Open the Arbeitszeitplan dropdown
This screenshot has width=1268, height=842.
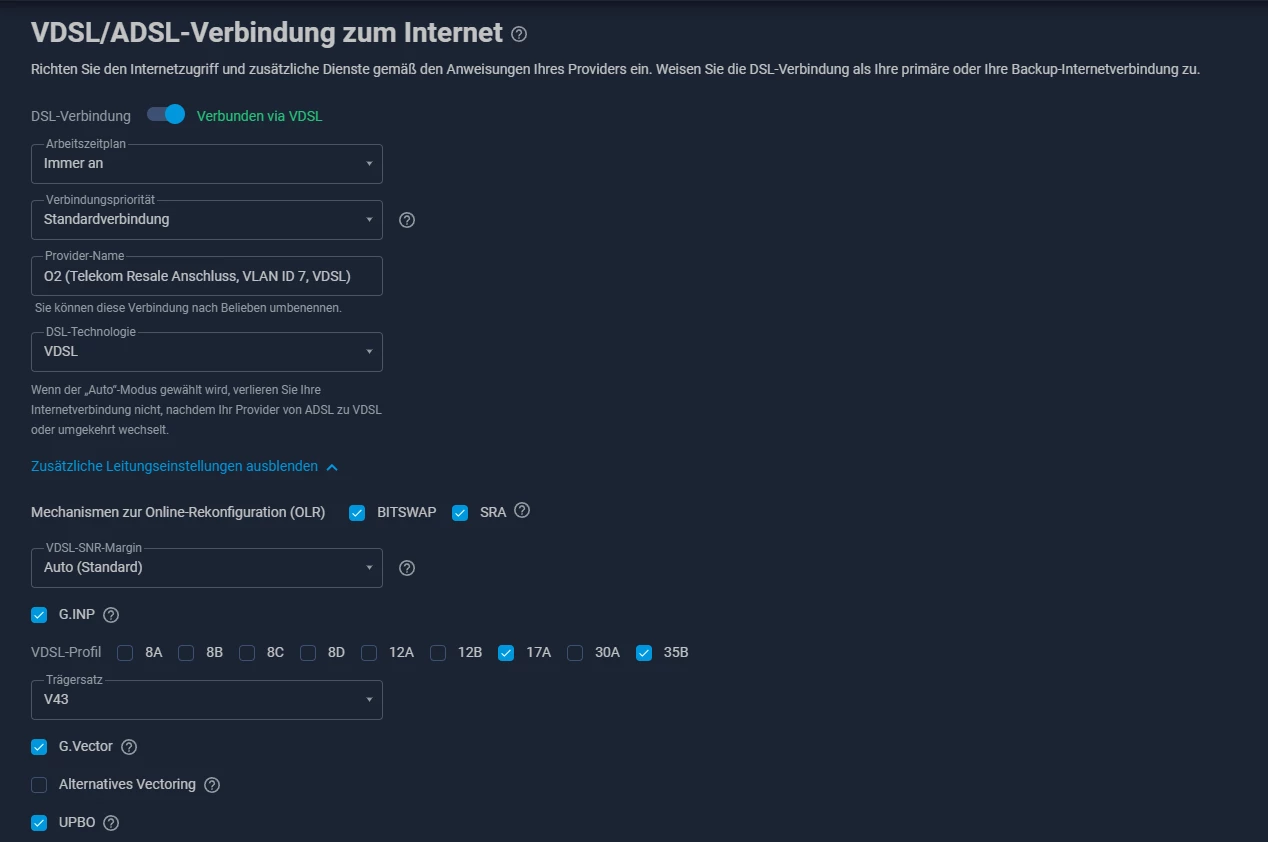coord(206,164)
